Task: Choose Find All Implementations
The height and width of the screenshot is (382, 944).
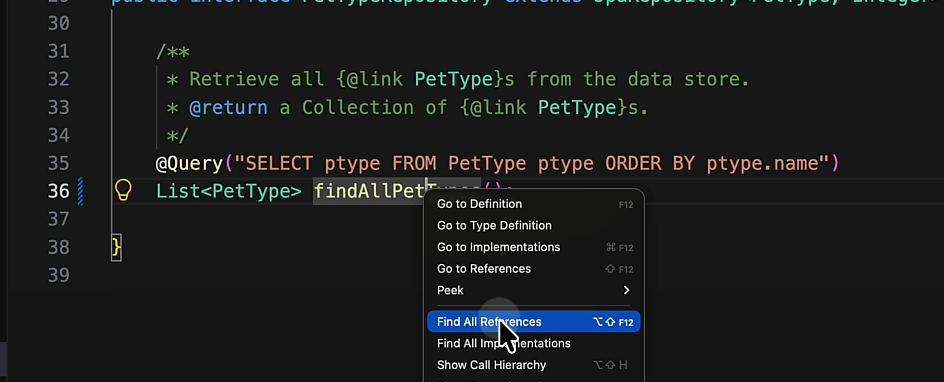Action: [533, 343]
